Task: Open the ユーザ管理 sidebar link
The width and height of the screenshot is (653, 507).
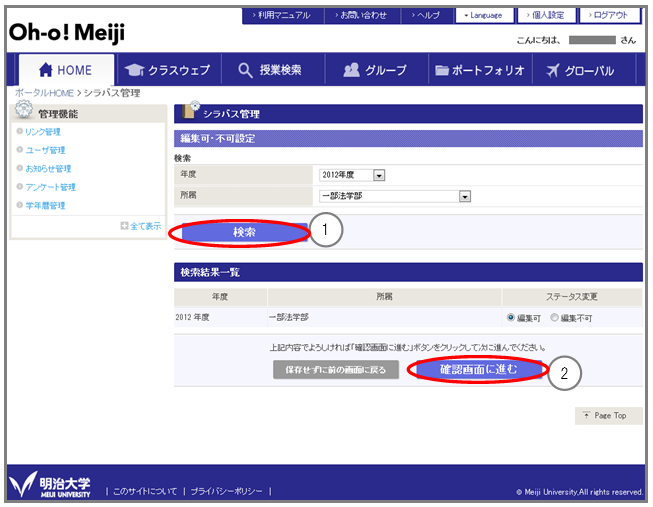Action: 45,150
